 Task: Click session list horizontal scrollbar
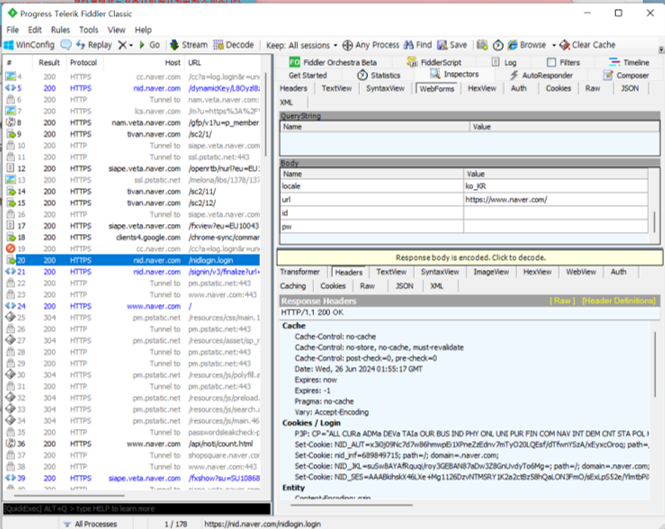pos(69,495)
